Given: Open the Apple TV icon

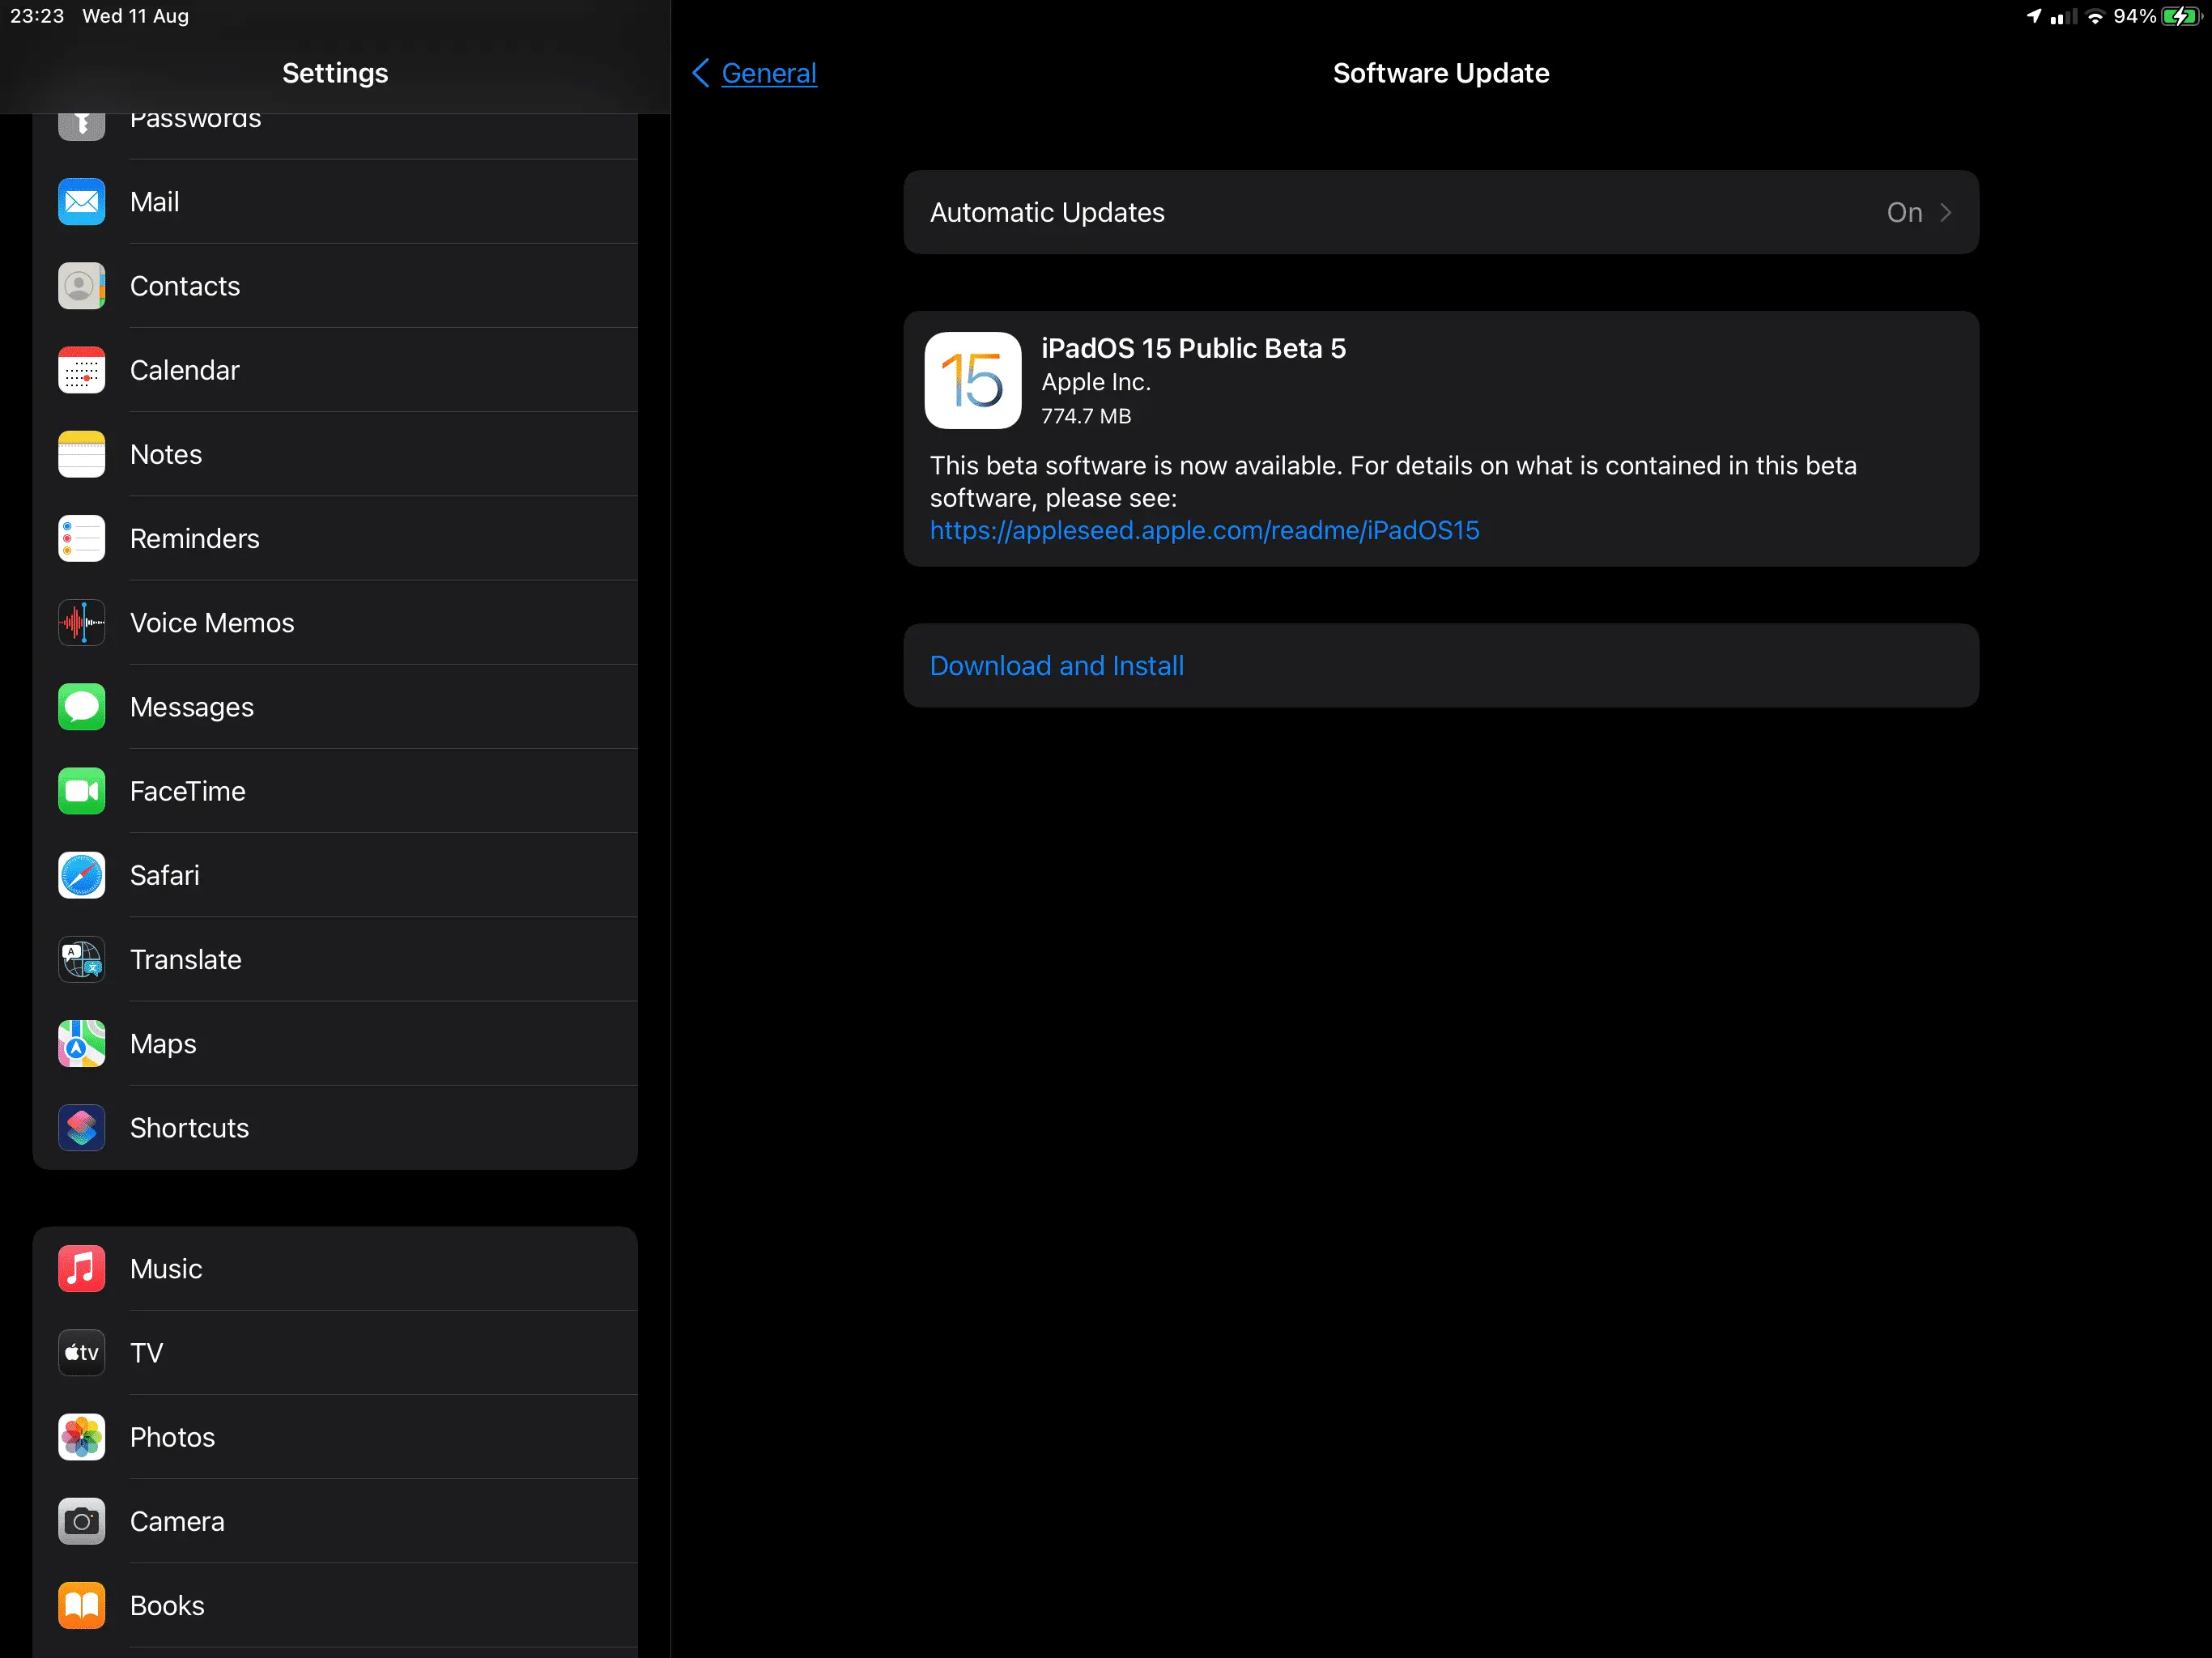Looking at the screenshot, I should (81, 1353).
